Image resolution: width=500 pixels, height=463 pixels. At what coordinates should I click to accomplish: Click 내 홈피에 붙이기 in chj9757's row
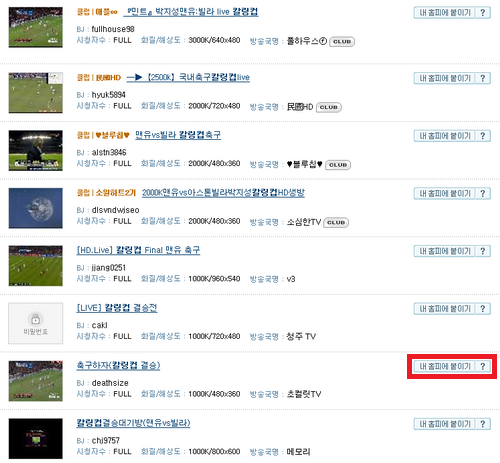(x=444, y=424)
